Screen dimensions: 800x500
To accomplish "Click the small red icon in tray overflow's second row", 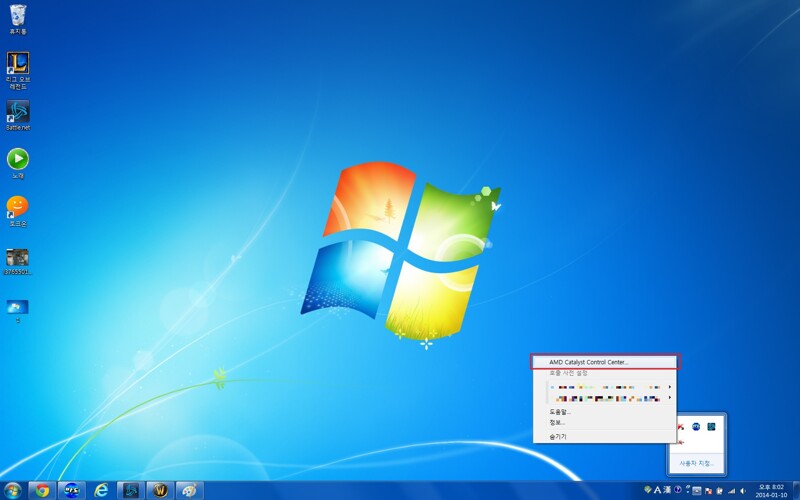I will coord(681,442).
